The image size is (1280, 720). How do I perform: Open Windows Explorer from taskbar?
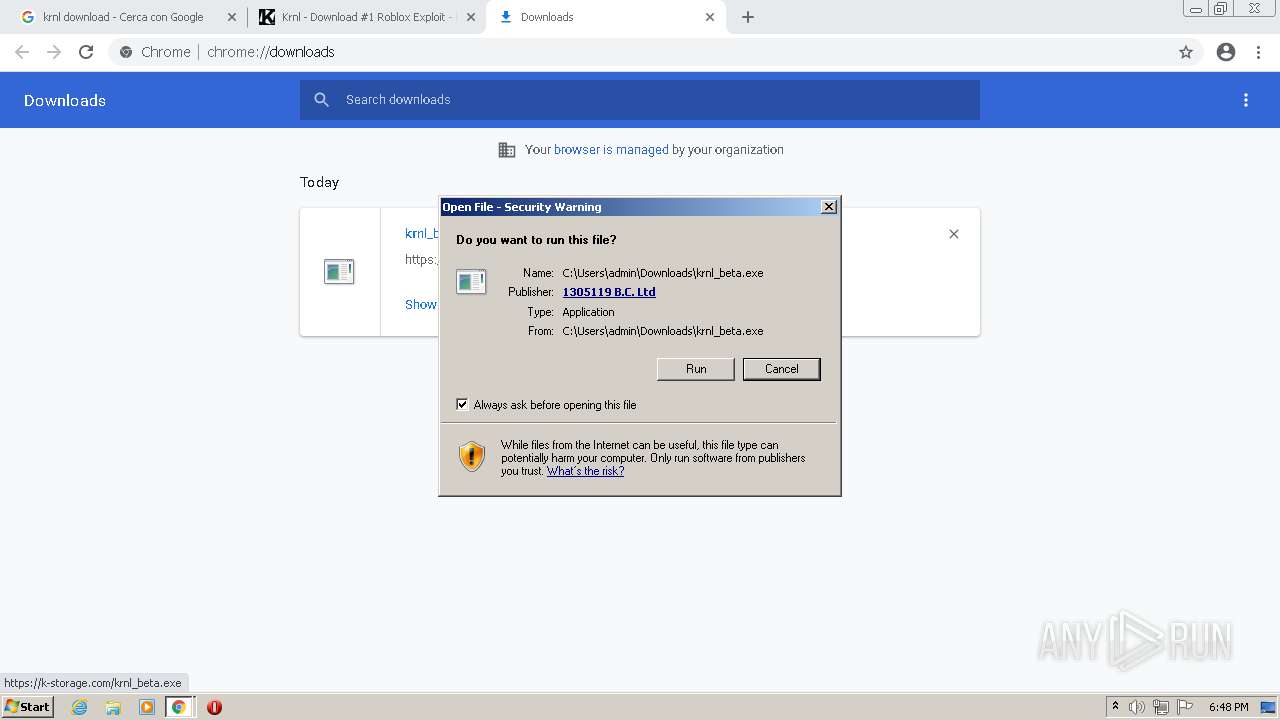pos(113,707)
